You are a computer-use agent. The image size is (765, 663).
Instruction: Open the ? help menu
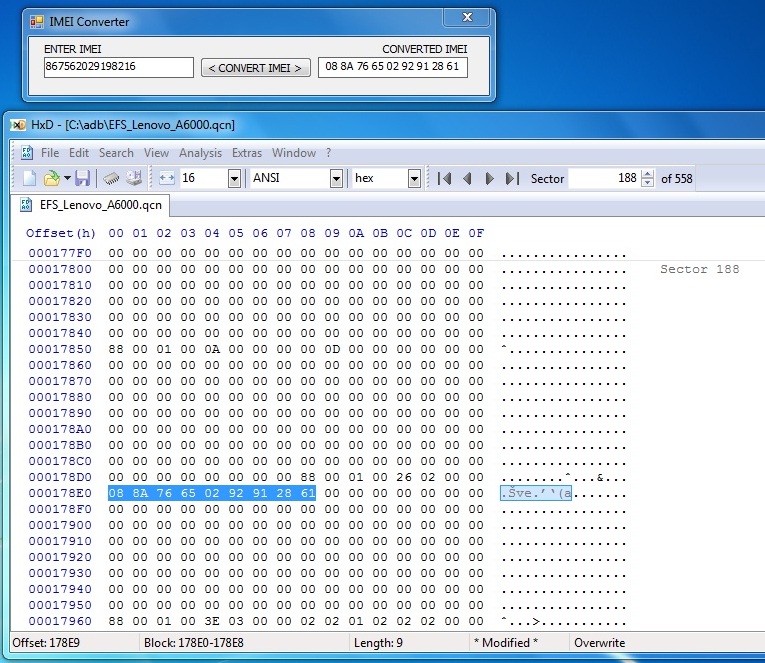coord(329,153)
